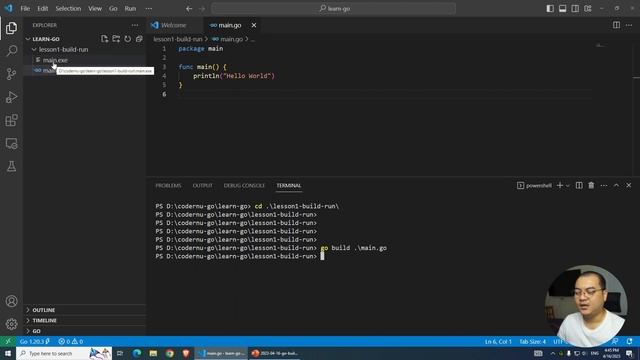Create a new folder in LEARN-GO
The height and width of the screenshot is (360, 640).
pyautogui.click(x=116, y=39)
